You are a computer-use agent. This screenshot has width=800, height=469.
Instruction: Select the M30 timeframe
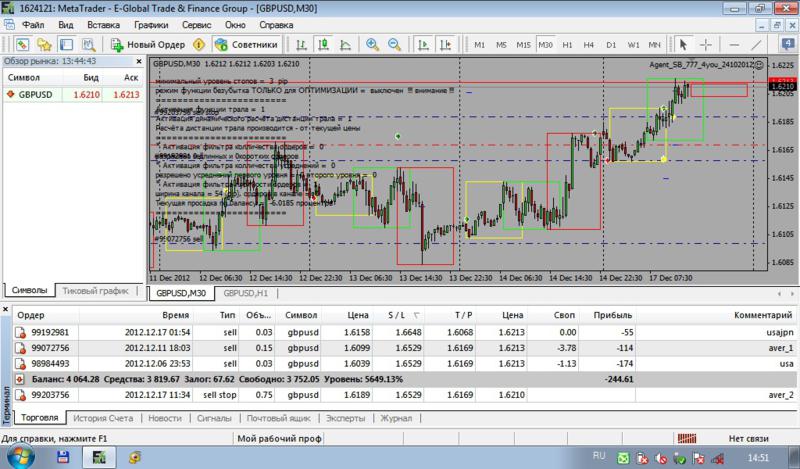545,45
